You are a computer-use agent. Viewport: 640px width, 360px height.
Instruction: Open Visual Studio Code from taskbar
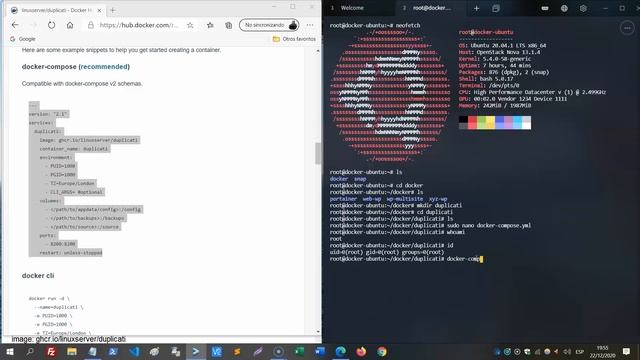point(134,351)
